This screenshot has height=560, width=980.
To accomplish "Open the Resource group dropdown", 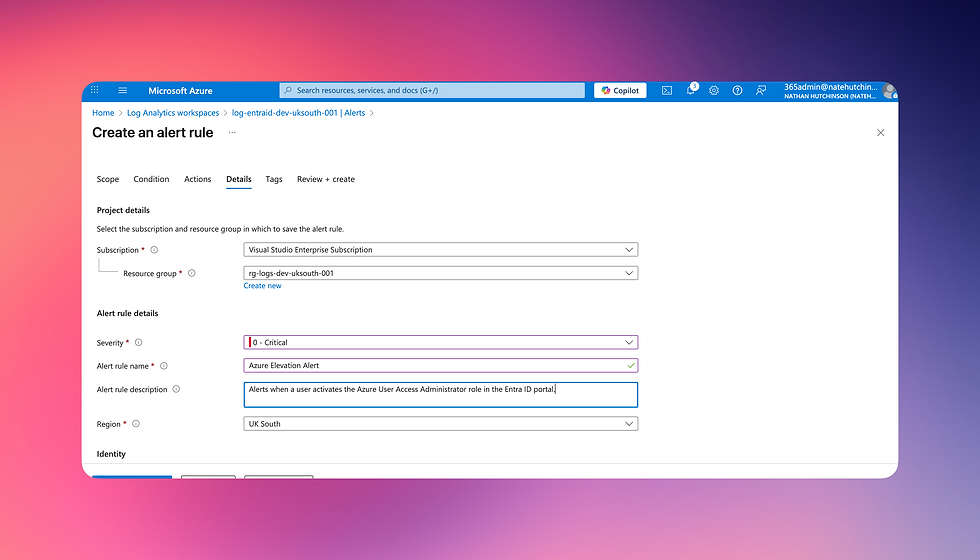I will click(x=441, y=273).
